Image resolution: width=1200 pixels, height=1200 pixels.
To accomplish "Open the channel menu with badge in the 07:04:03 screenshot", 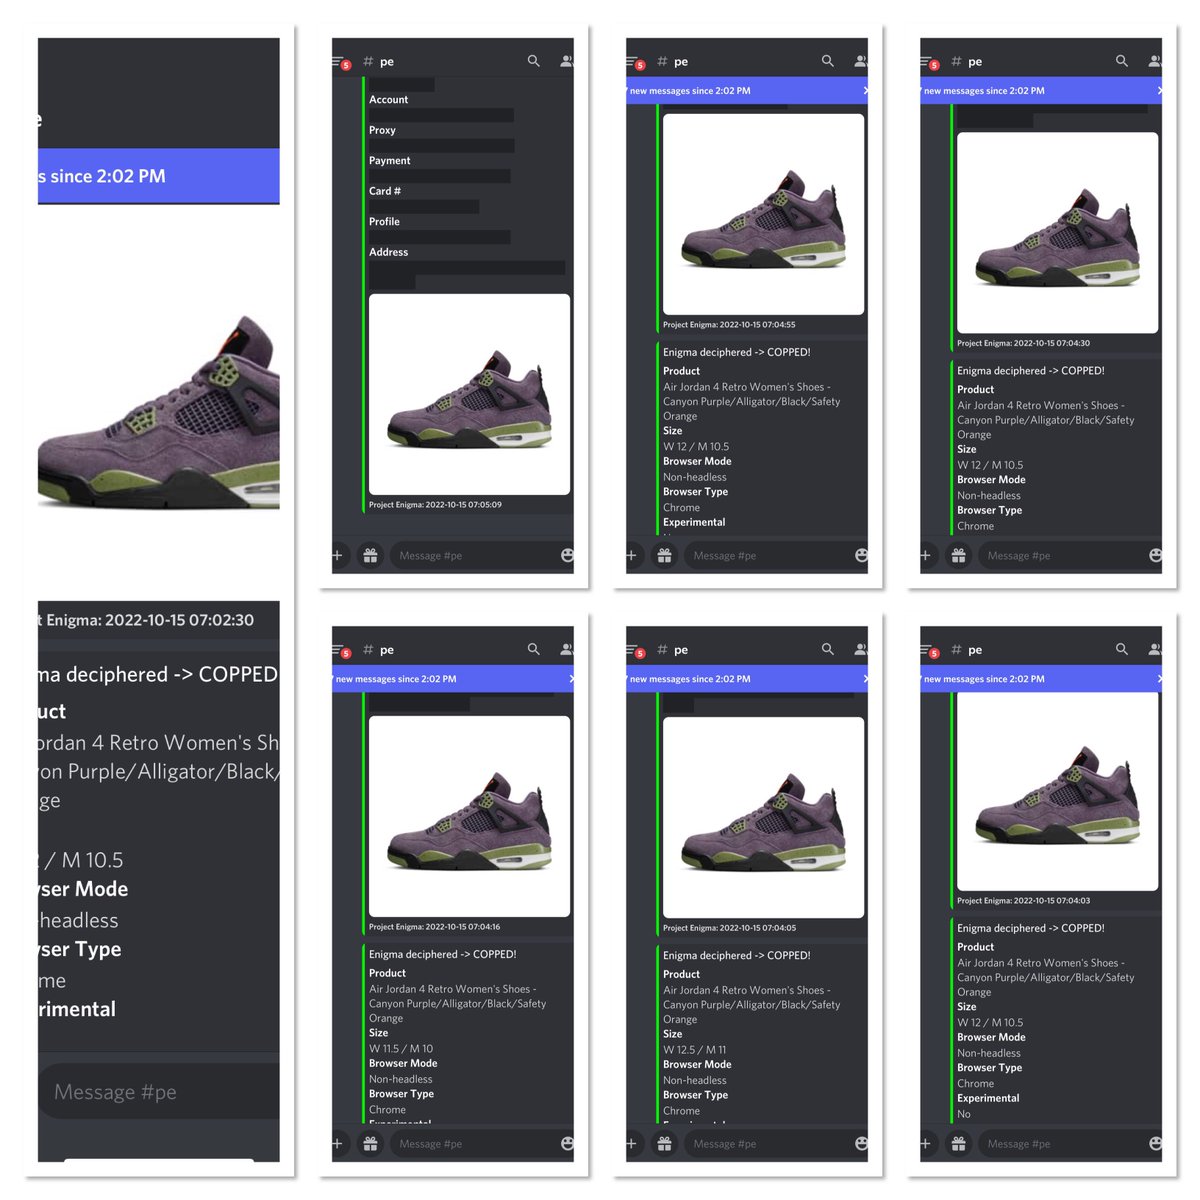I will tap(930, 650).
